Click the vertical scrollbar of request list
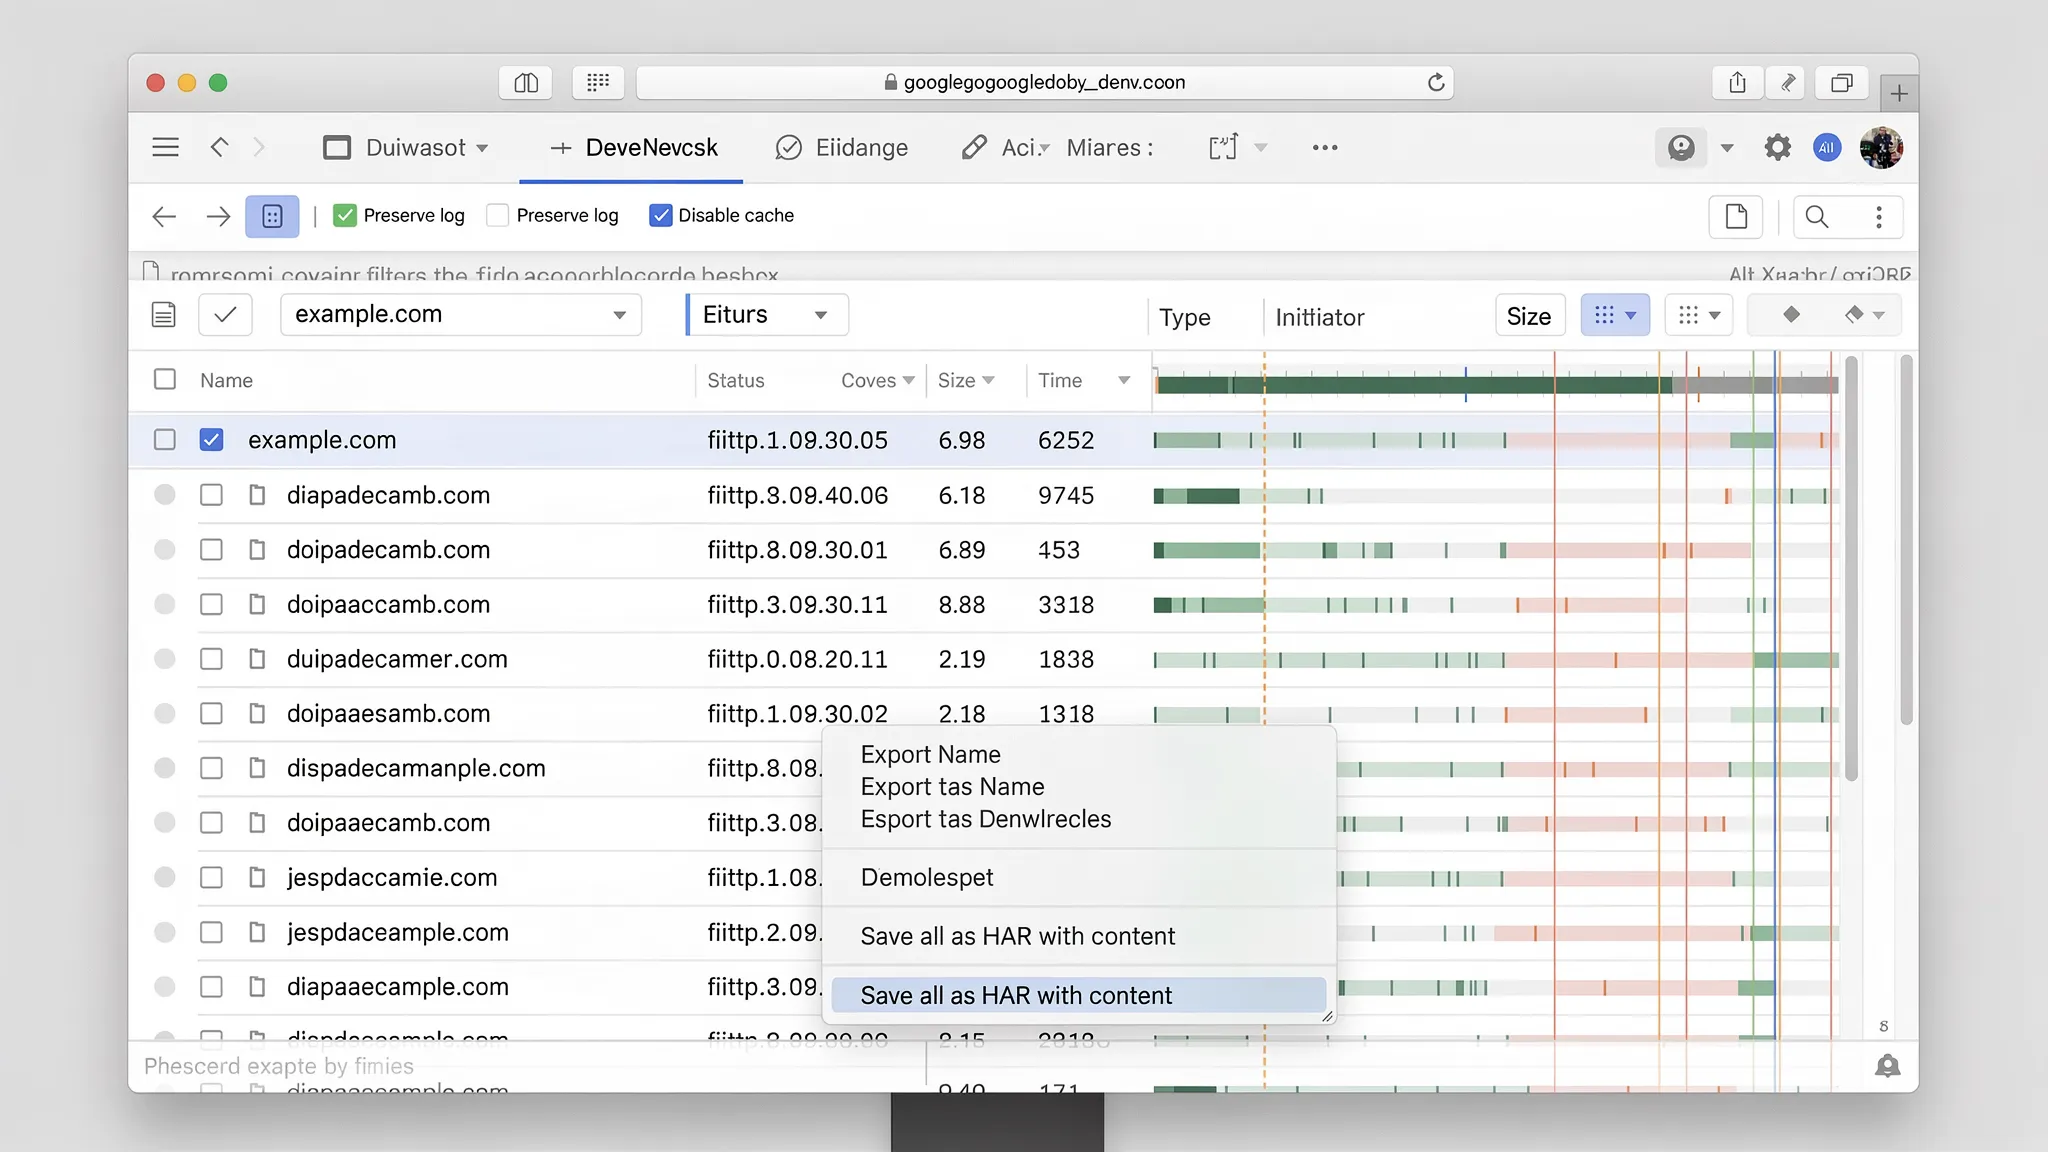 coord(1850,570)
